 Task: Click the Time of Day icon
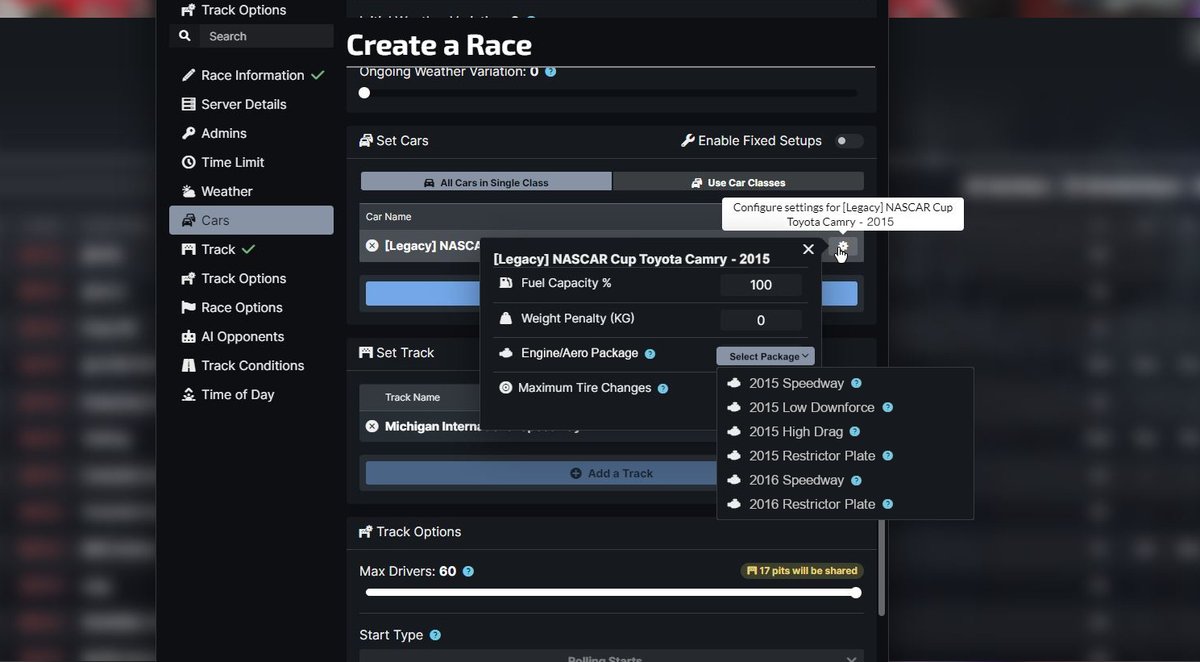click(188, 394)
